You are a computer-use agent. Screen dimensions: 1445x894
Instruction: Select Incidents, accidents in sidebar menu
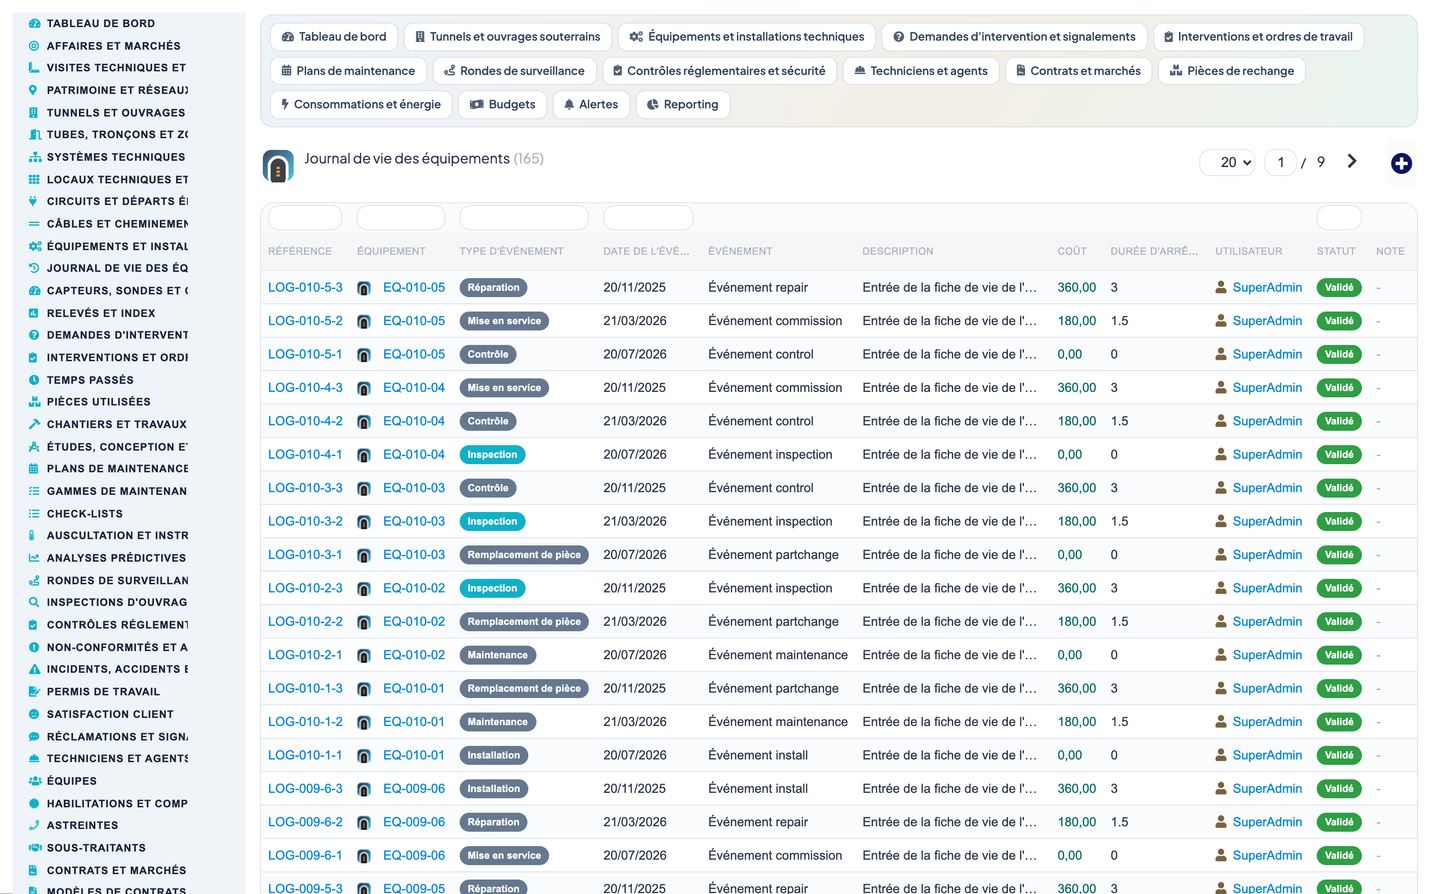117,669
